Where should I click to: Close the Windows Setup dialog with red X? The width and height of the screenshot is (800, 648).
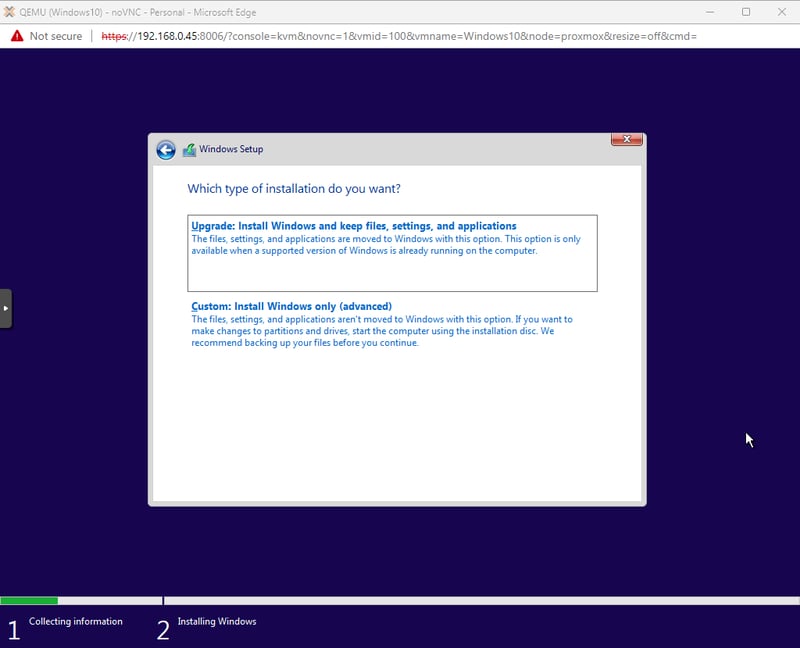626,140
